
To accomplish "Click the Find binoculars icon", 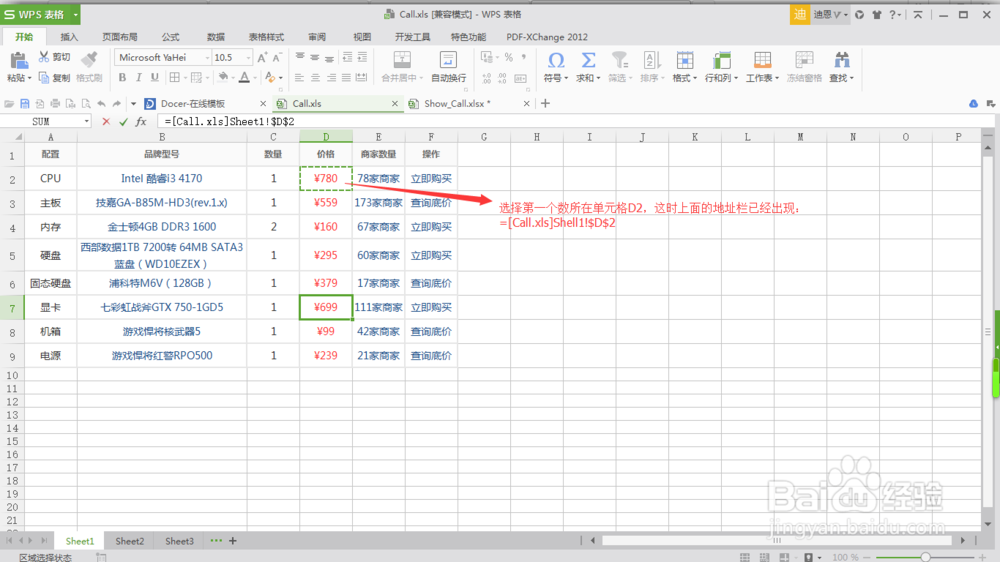I will 842,60.
